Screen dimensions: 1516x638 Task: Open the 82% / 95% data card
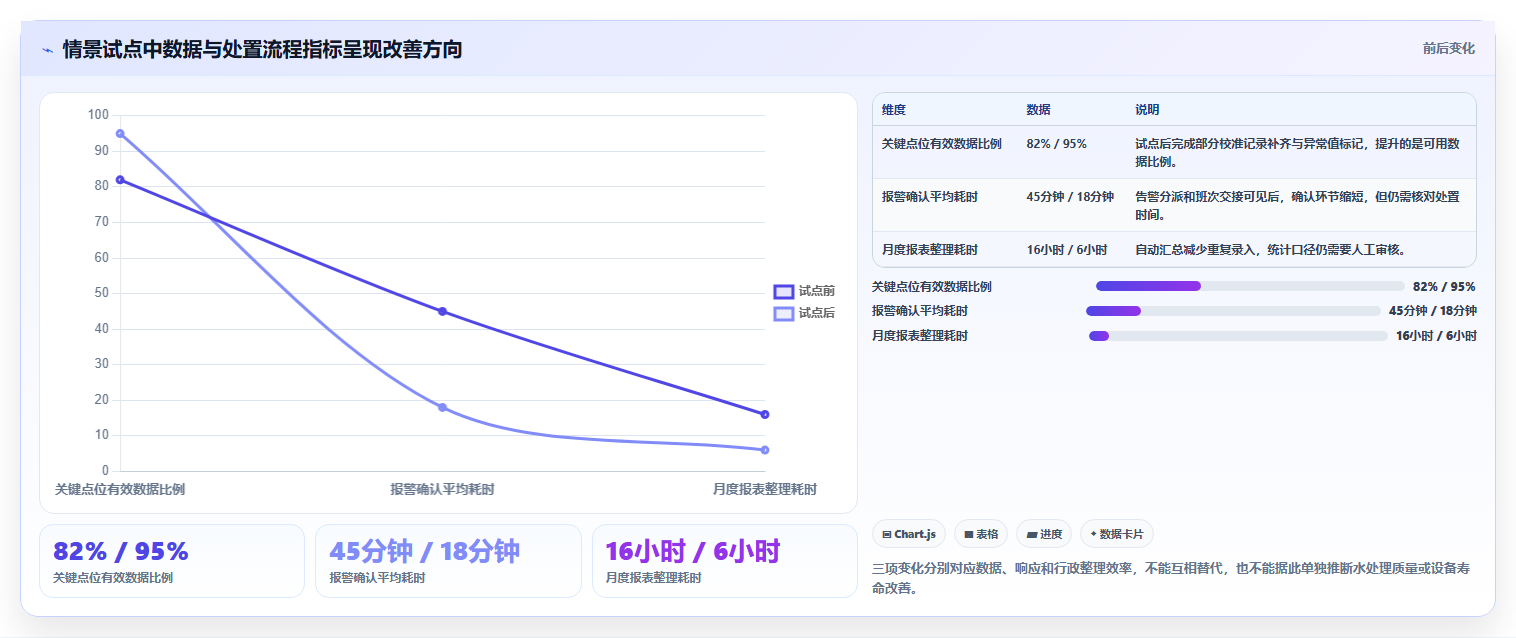[x=172, y=561]
